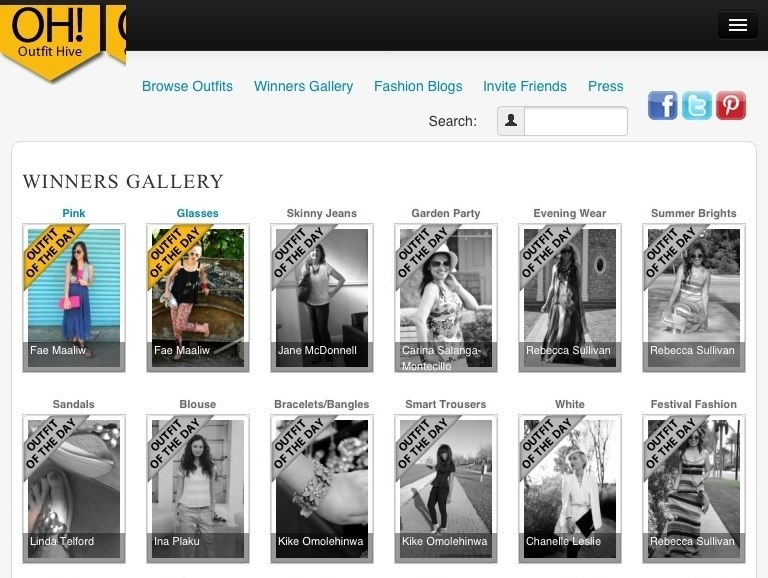Click the Outfit Hive logo badge
Image resolution: width=768 pixels, height=578 pixels.
(50, 37)
